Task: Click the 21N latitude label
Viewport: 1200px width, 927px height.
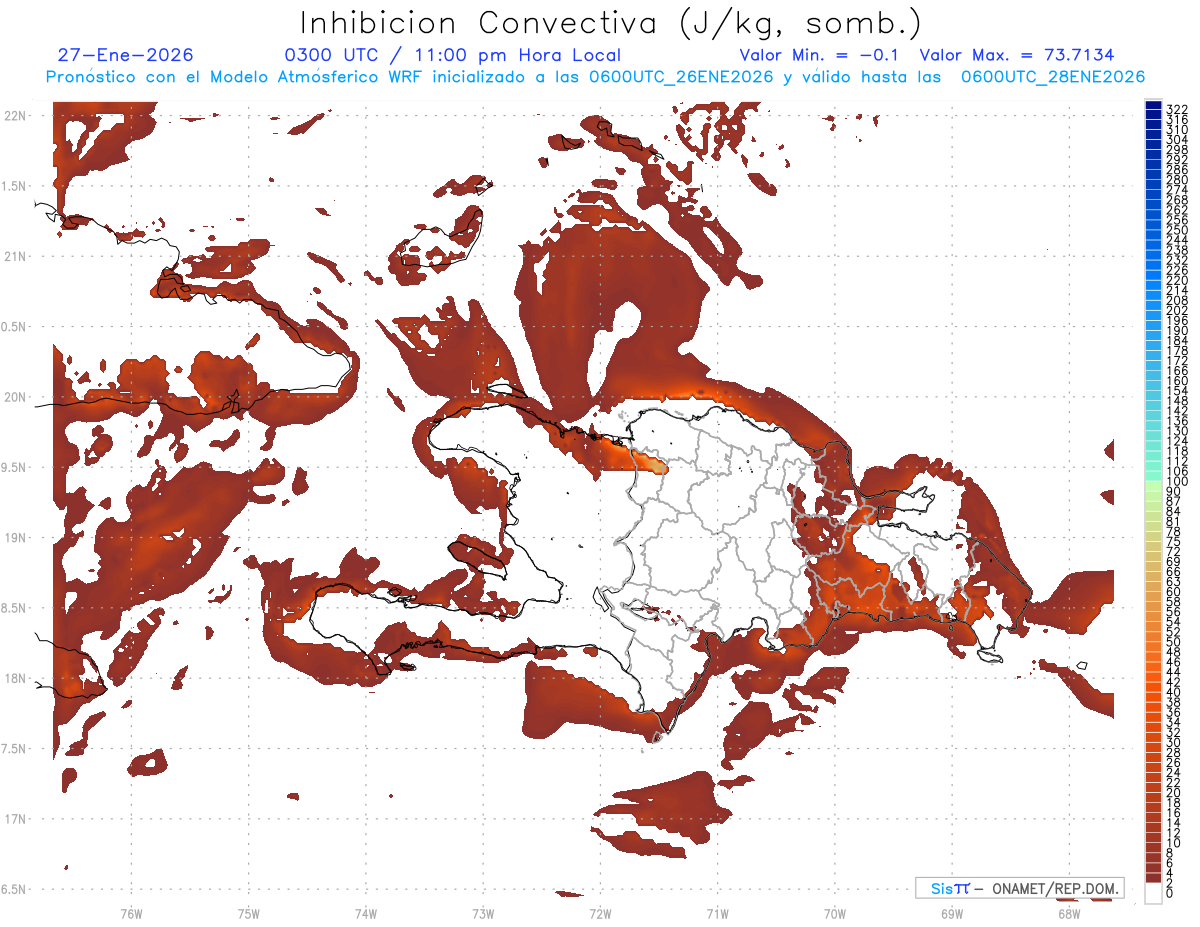Action: pyautogui.click(x=15, y=256)
